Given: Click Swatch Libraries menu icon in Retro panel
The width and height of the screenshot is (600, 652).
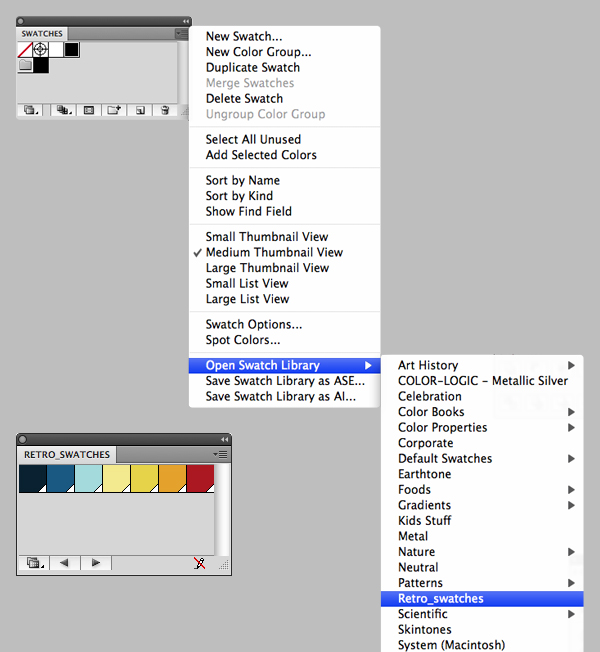Looking at the screenshot, I should point(34,563).
